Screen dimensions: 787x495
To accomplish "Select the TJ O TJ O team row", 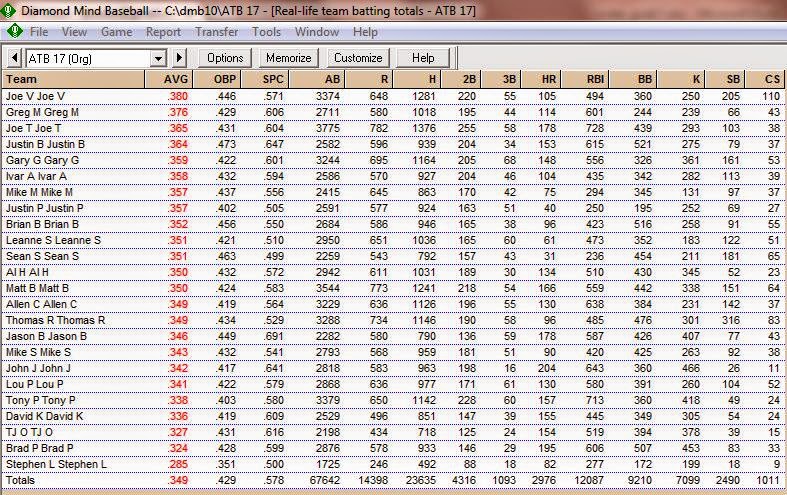I will (394, 432).
